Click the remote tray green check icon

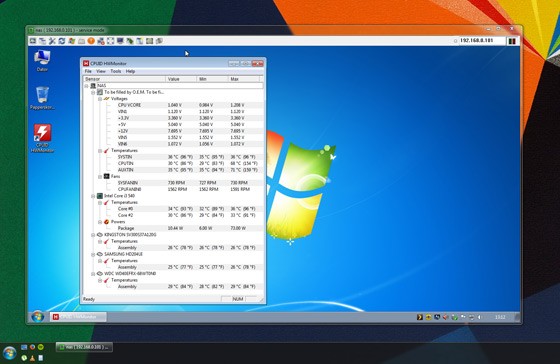pyautogui.click(x=454, y=317)
